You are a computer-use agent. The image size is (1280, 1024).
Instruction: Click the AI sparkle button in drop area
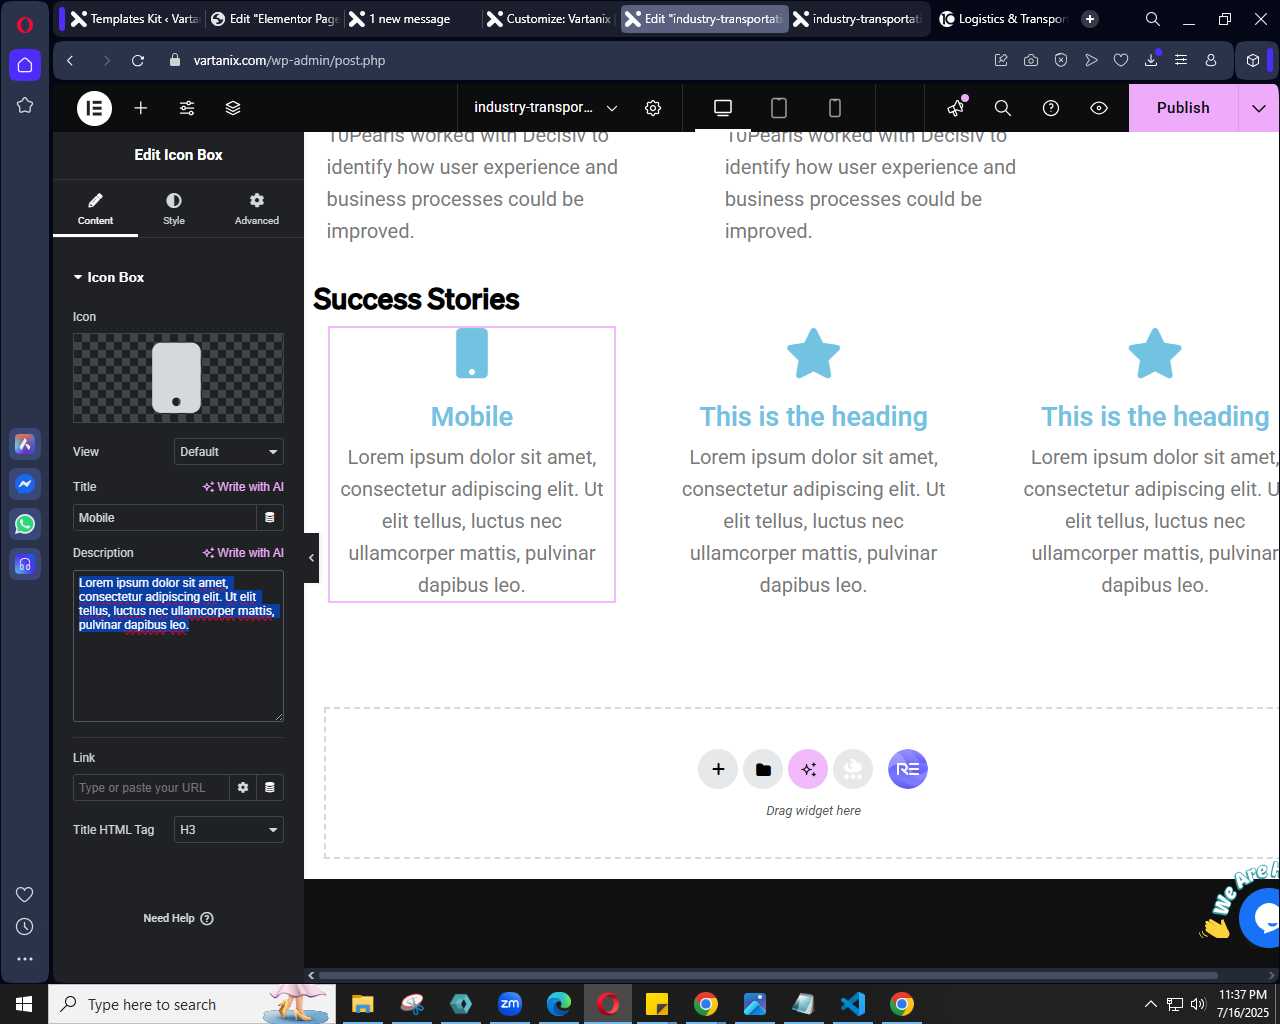(808, 769)
